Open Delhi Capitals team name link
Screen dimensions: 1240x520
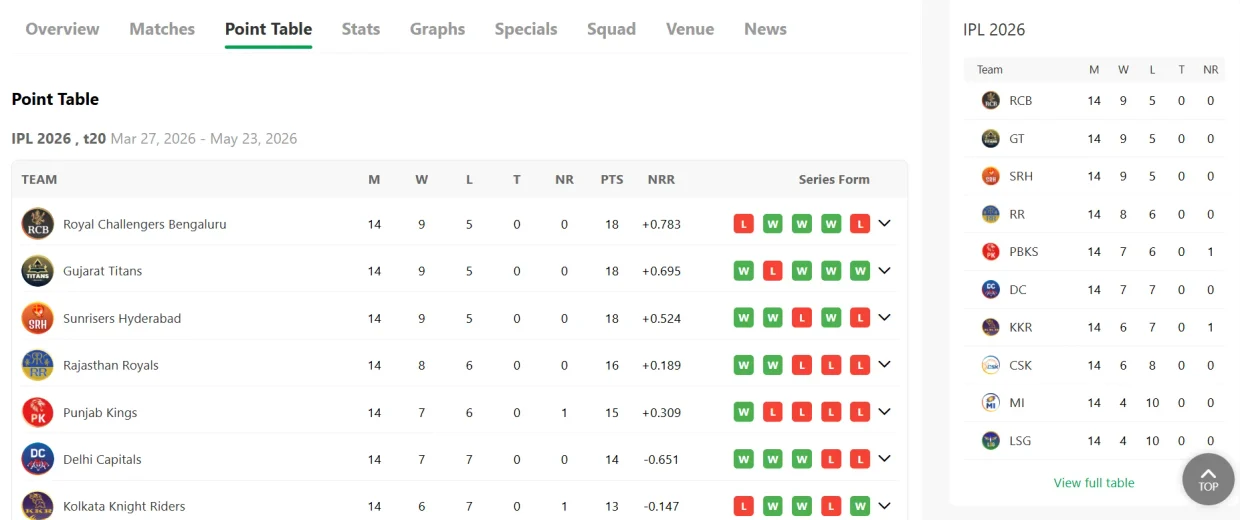tap(102, 459)
